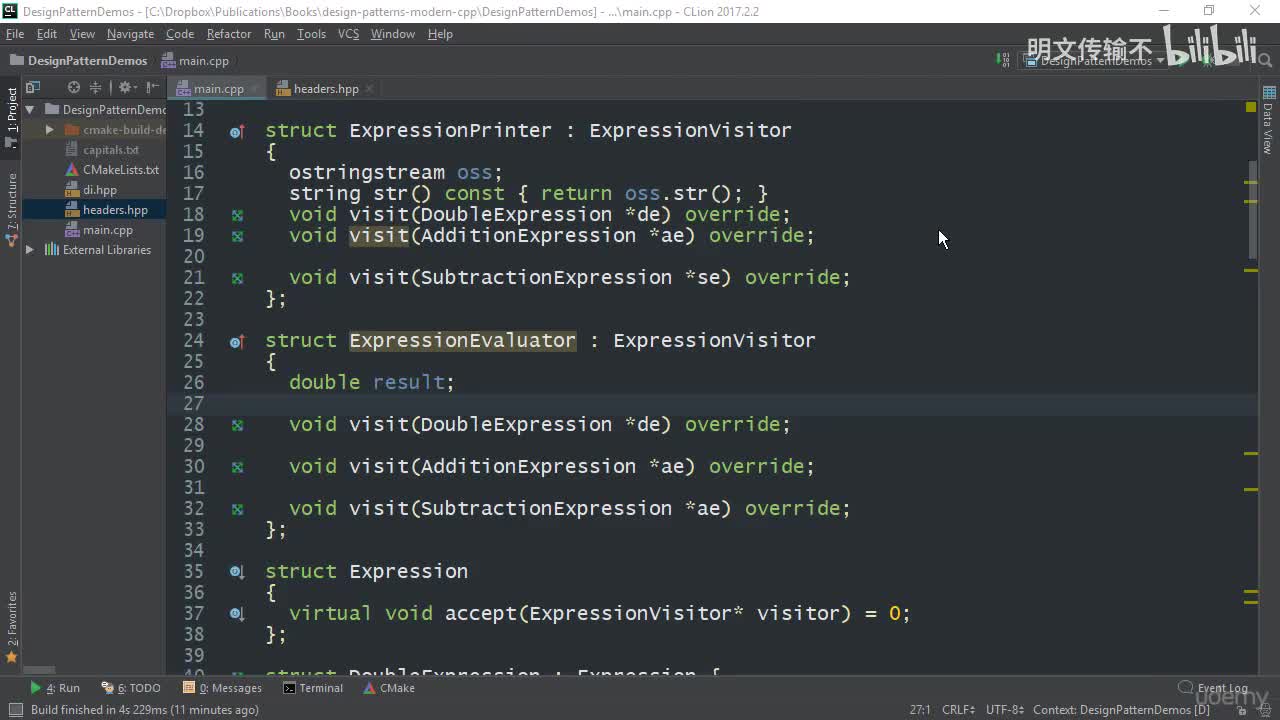Expand External Libraries node
The image size is (1280, 720).
click(x=30, y=250)
